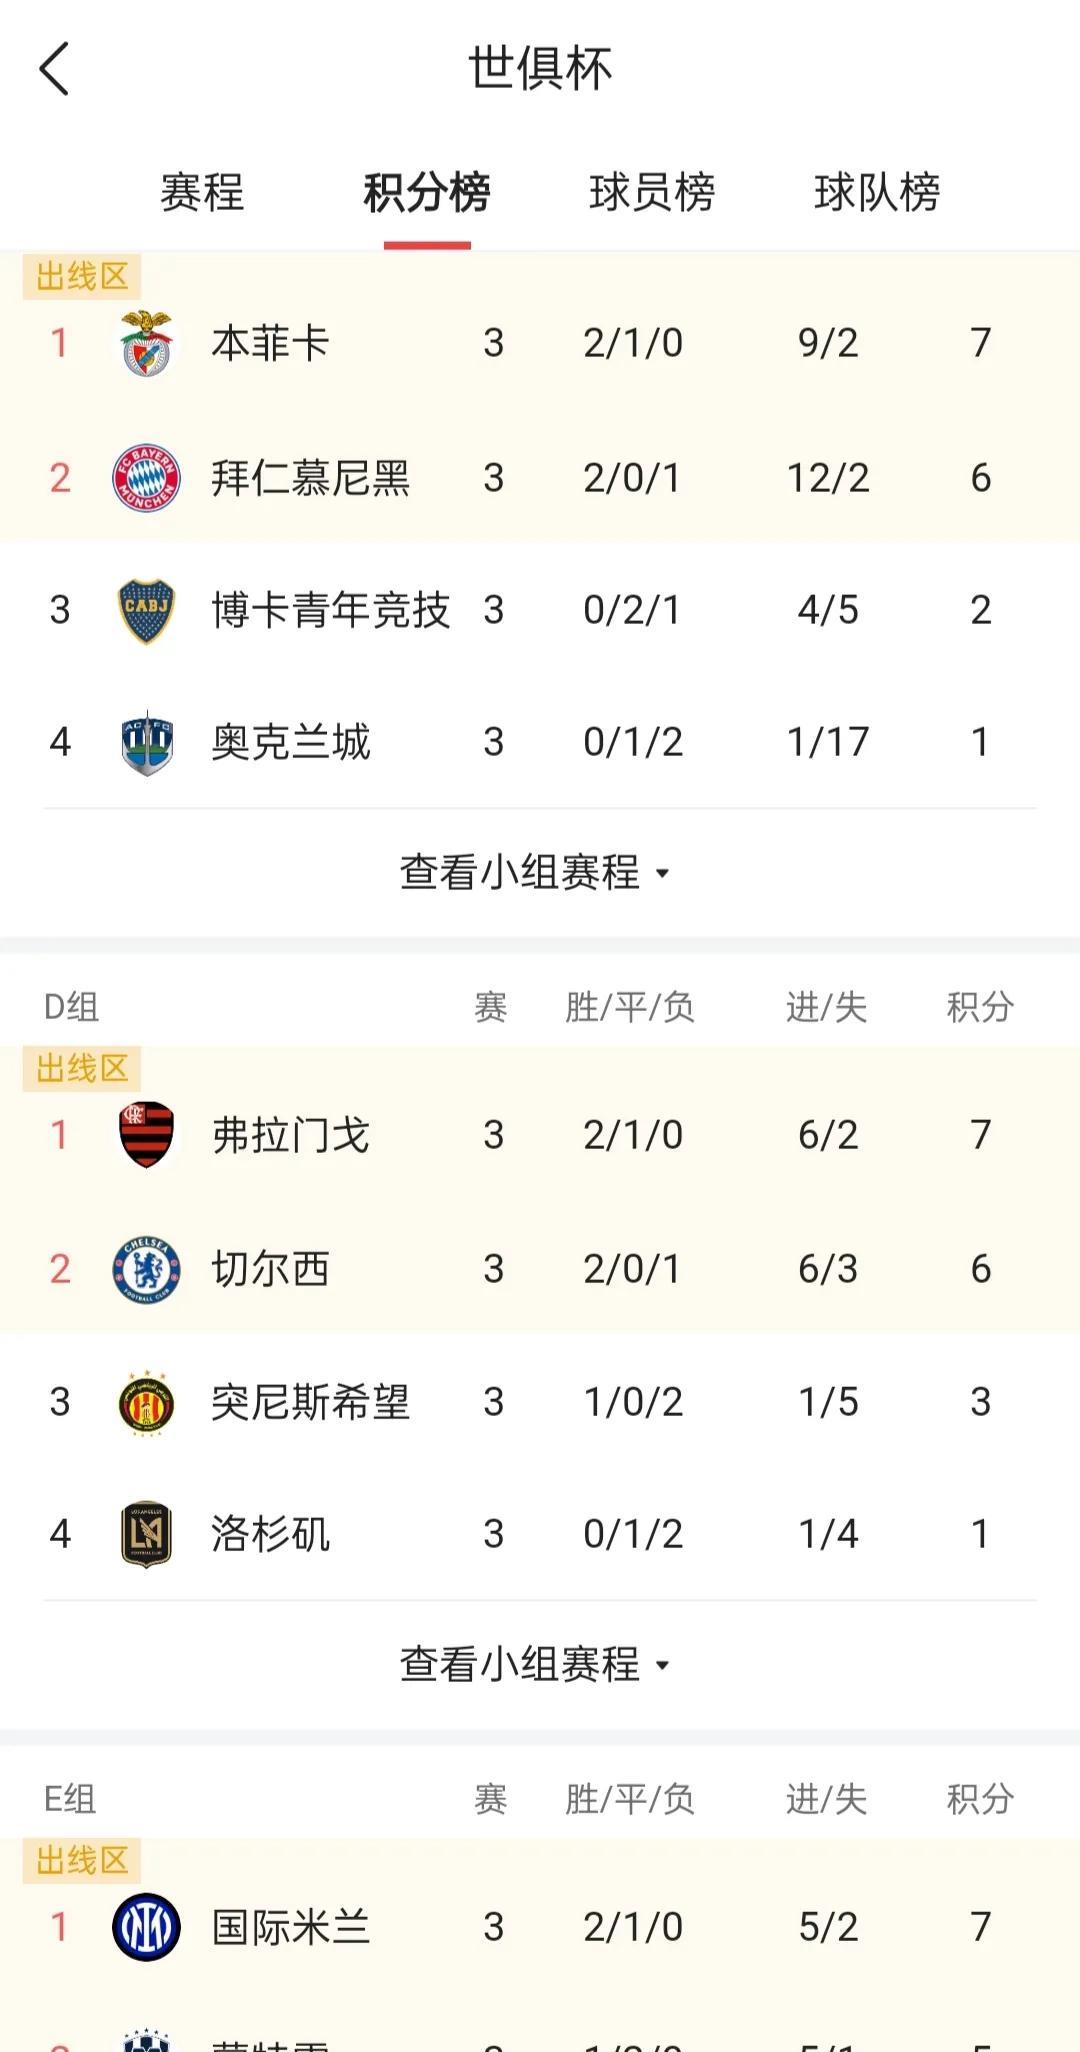
Task: Open Auckland City team crest icon
Action: click(x=147, y=742)
